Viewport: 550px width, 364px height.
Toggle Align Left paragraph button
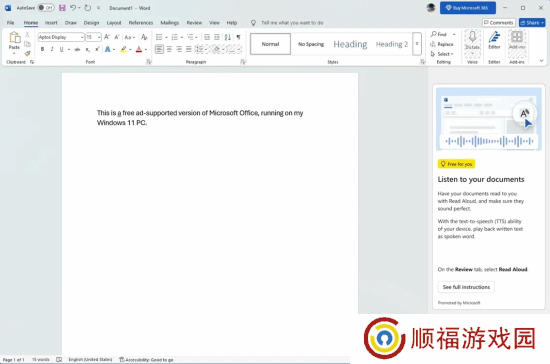click(159, 49)
